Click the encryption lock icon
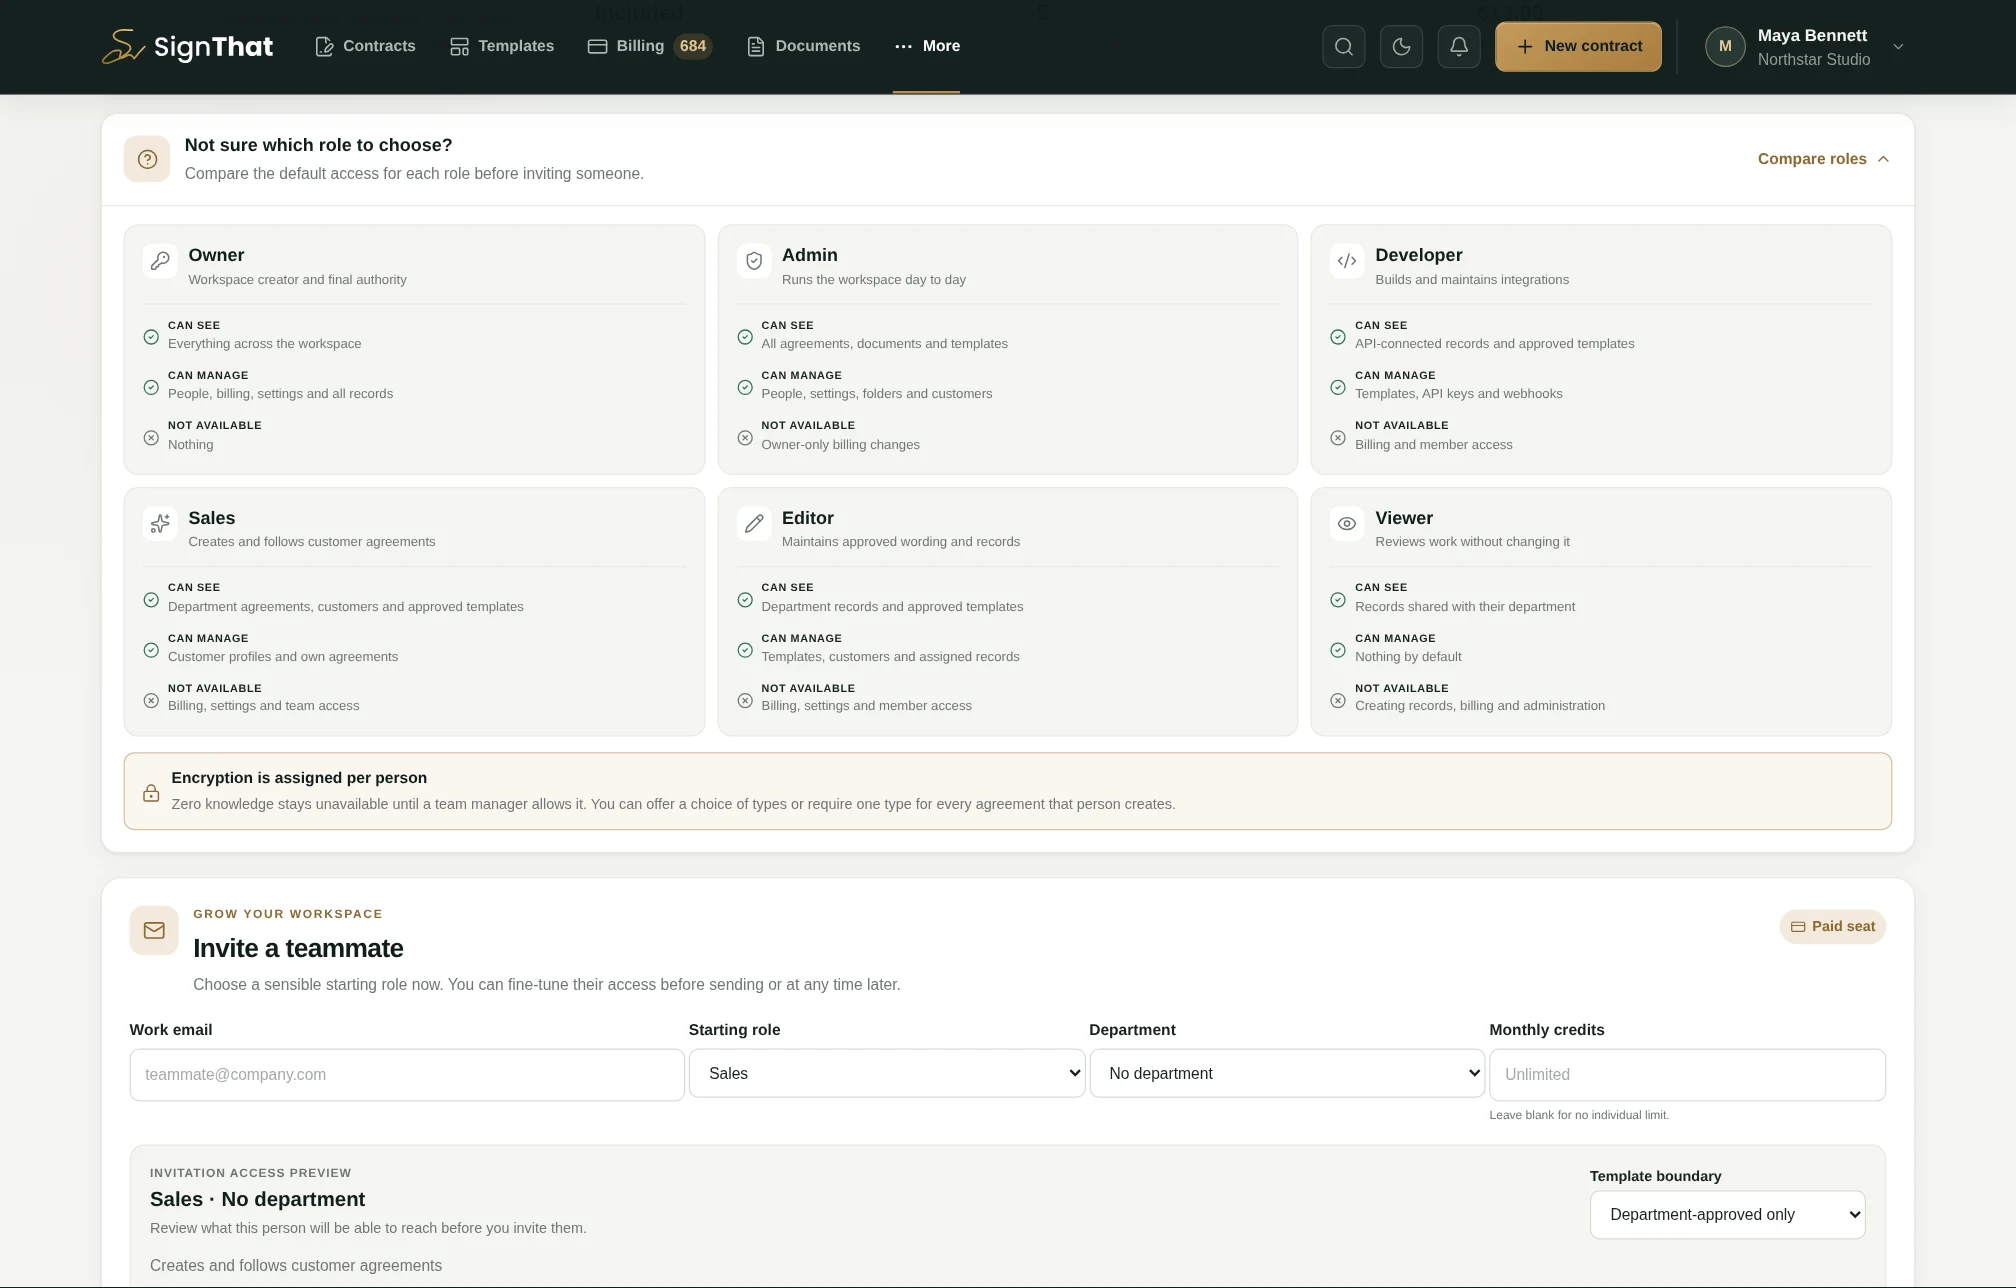The width and height of the screenshot is (2016, 1288). pyautogui.click(x=151, y=793)
